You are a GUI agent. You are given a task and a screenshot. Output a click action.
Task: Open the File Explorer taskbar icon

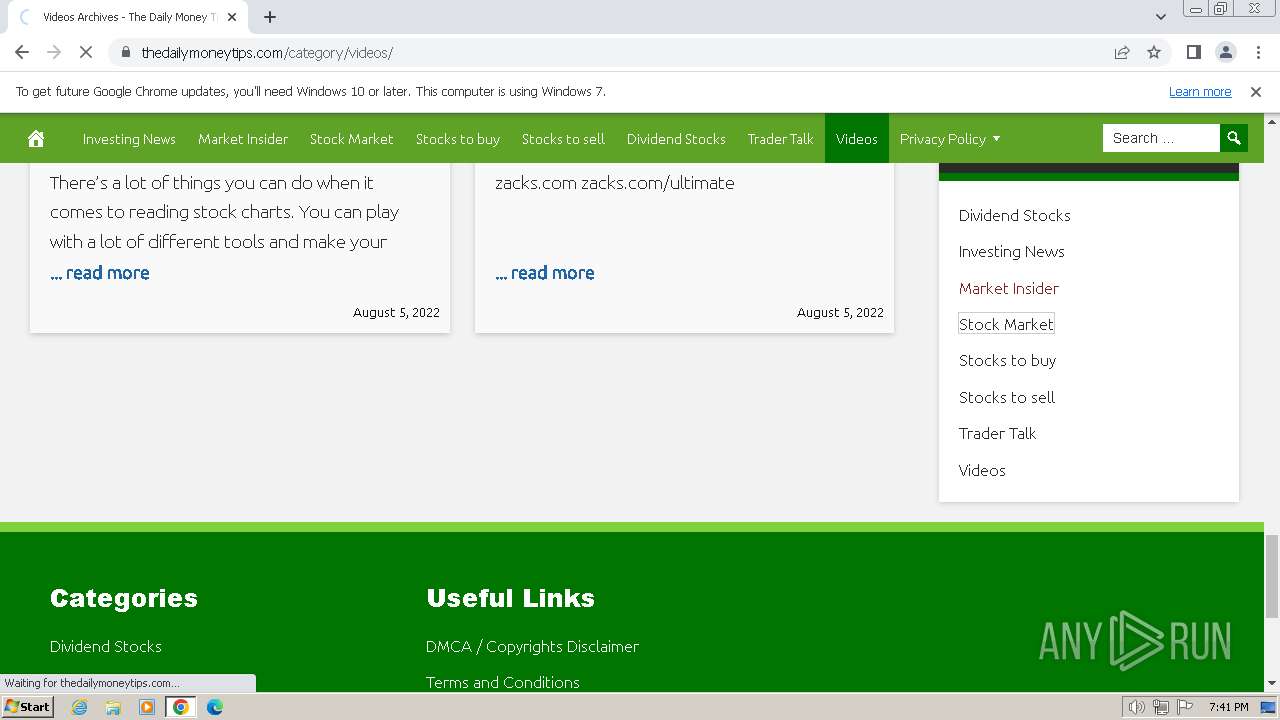[113, 706]
